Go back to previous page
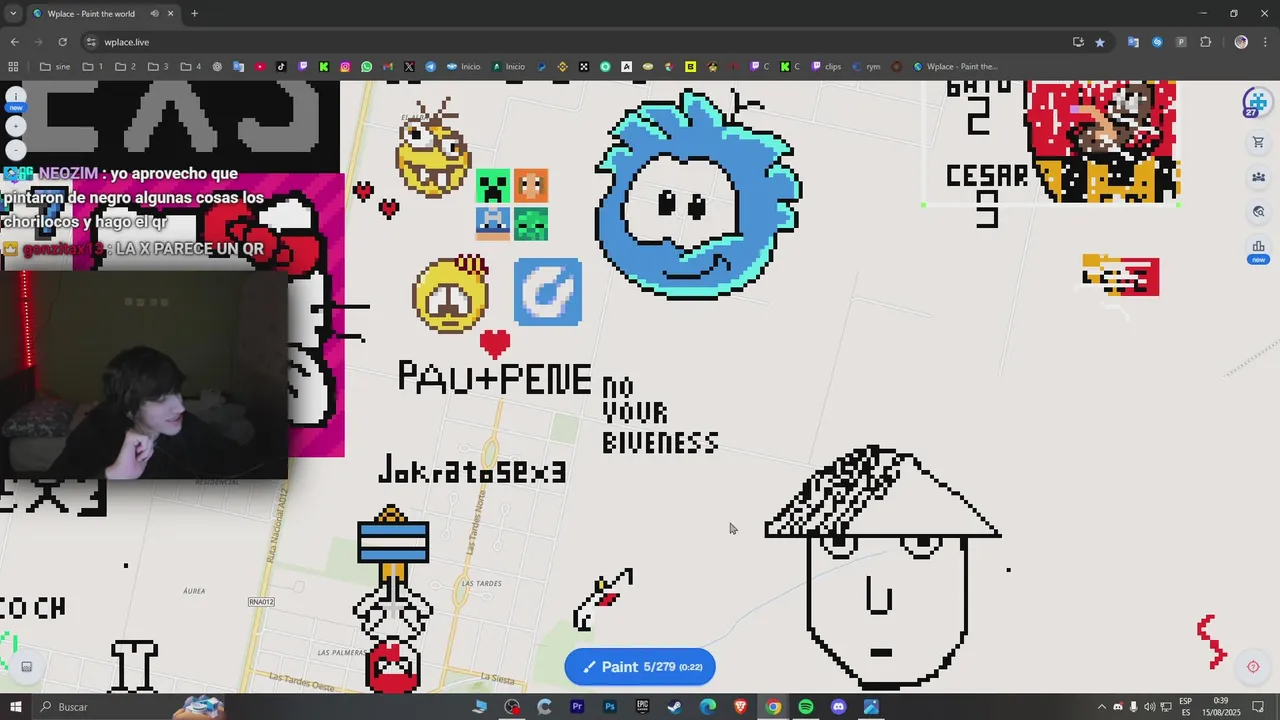 tap(14, 42)
